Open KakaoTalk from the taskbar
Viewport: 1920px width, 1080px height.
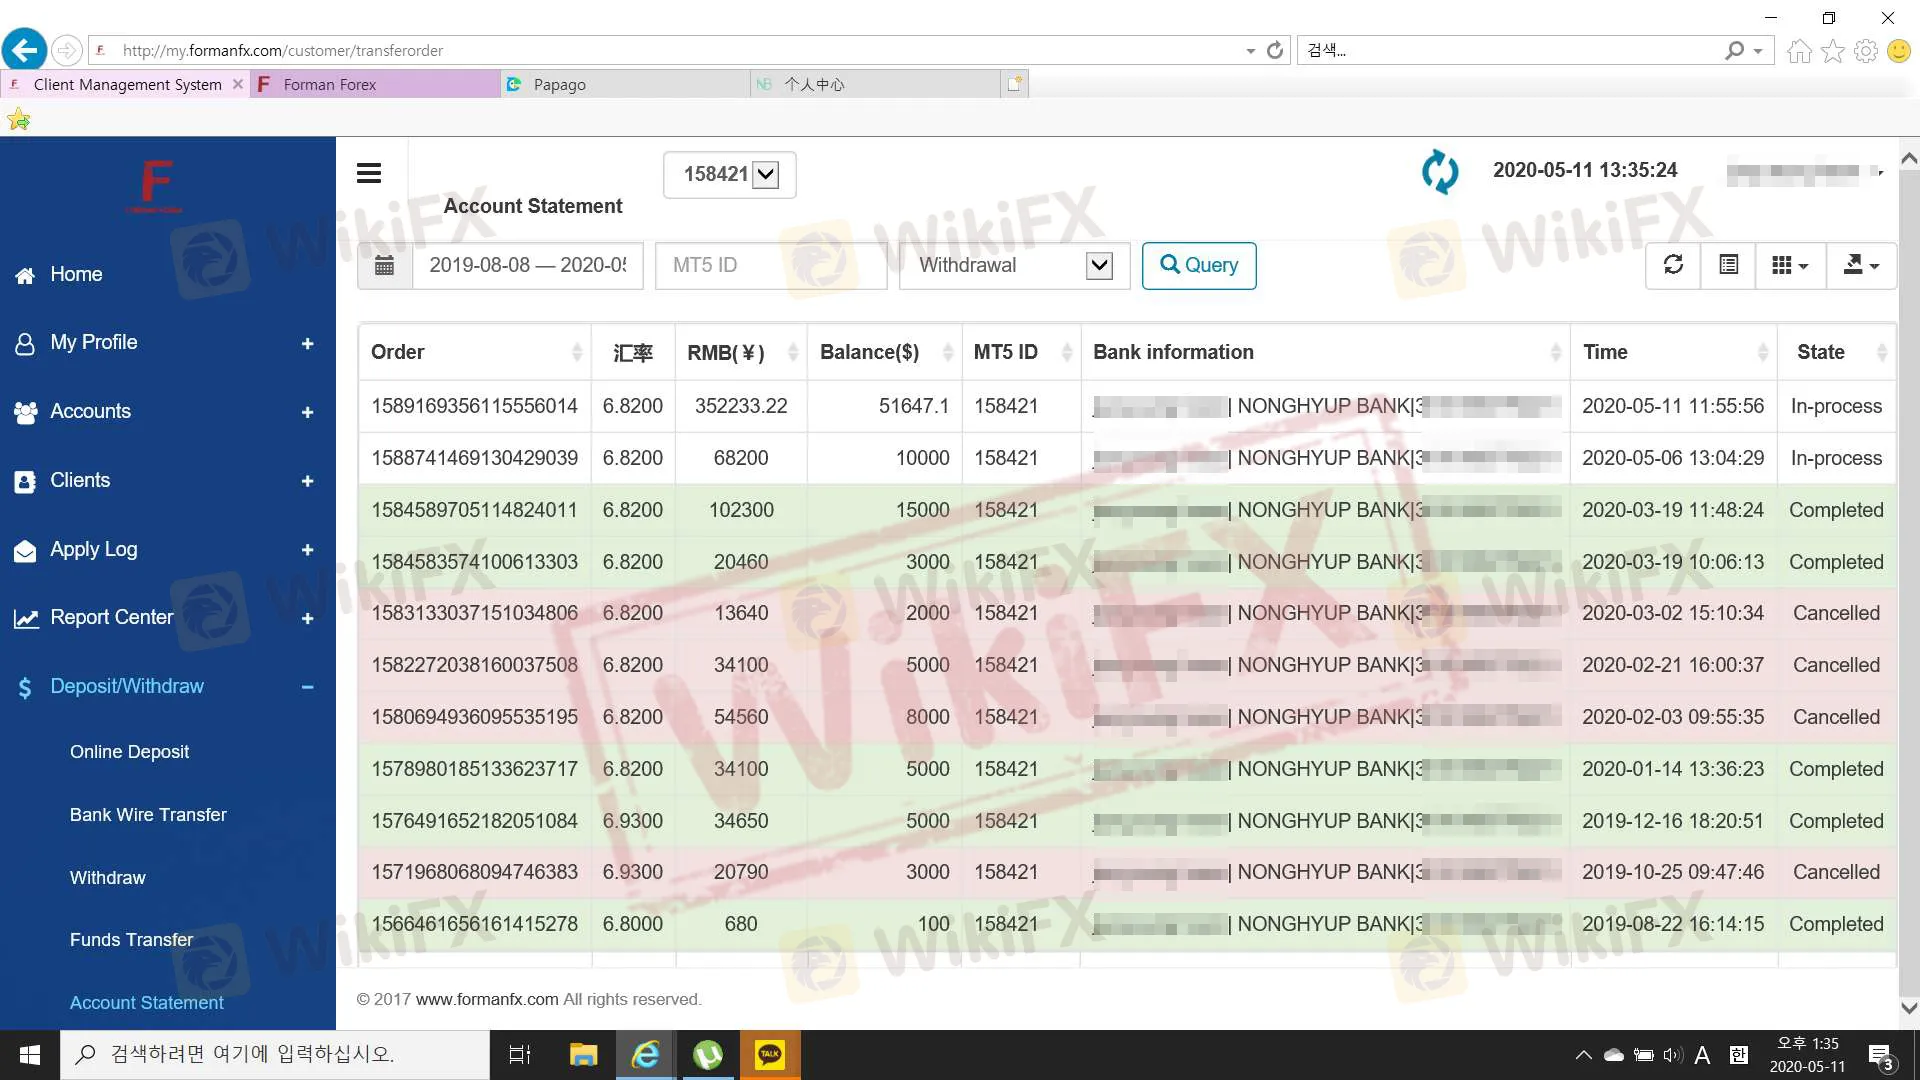[770, 1054]
